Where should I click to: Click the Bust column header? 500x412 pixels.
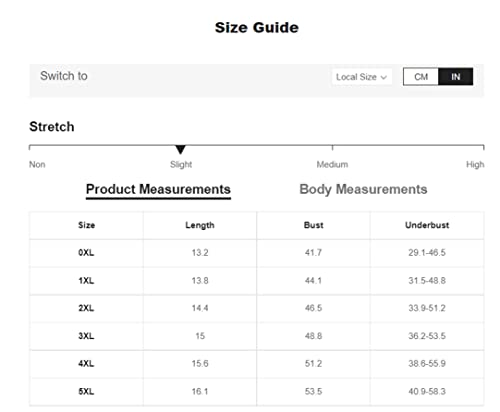pyautogui.click(x=313, y=225)
